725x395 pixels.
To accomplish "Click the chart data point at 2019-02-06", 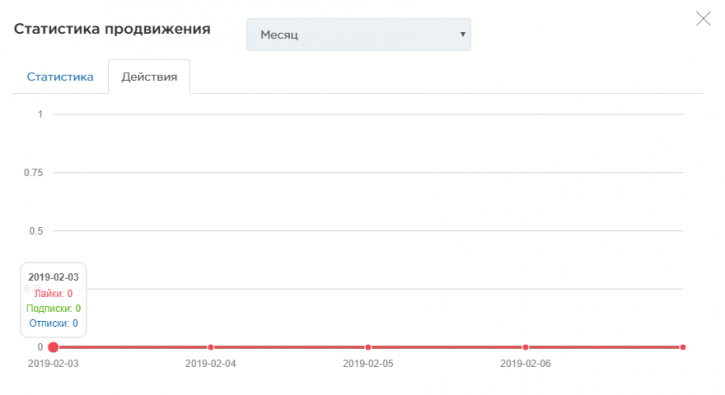I will [525, 347].
